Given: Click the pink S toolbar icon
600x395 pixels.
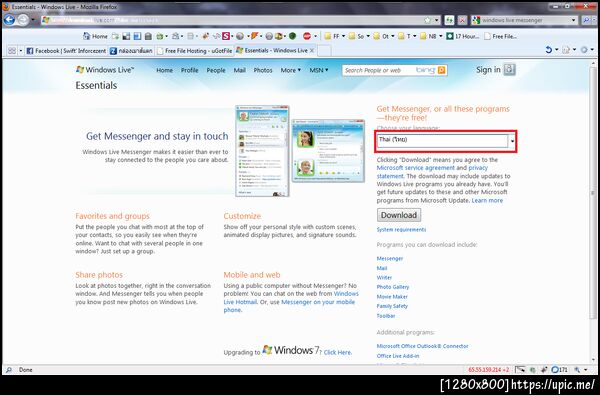Looking at the screenshot, I should [x=226, y=36].
